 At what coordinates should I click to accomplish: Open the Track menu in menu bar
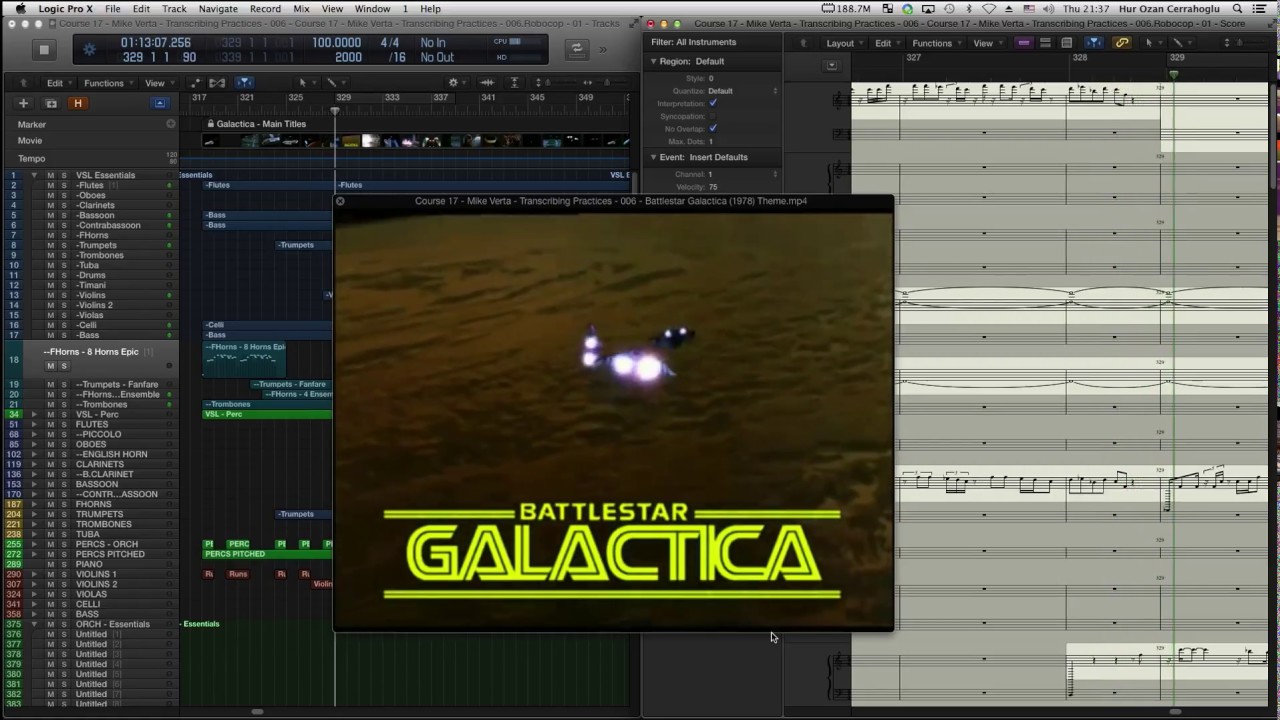click(174, 9)
